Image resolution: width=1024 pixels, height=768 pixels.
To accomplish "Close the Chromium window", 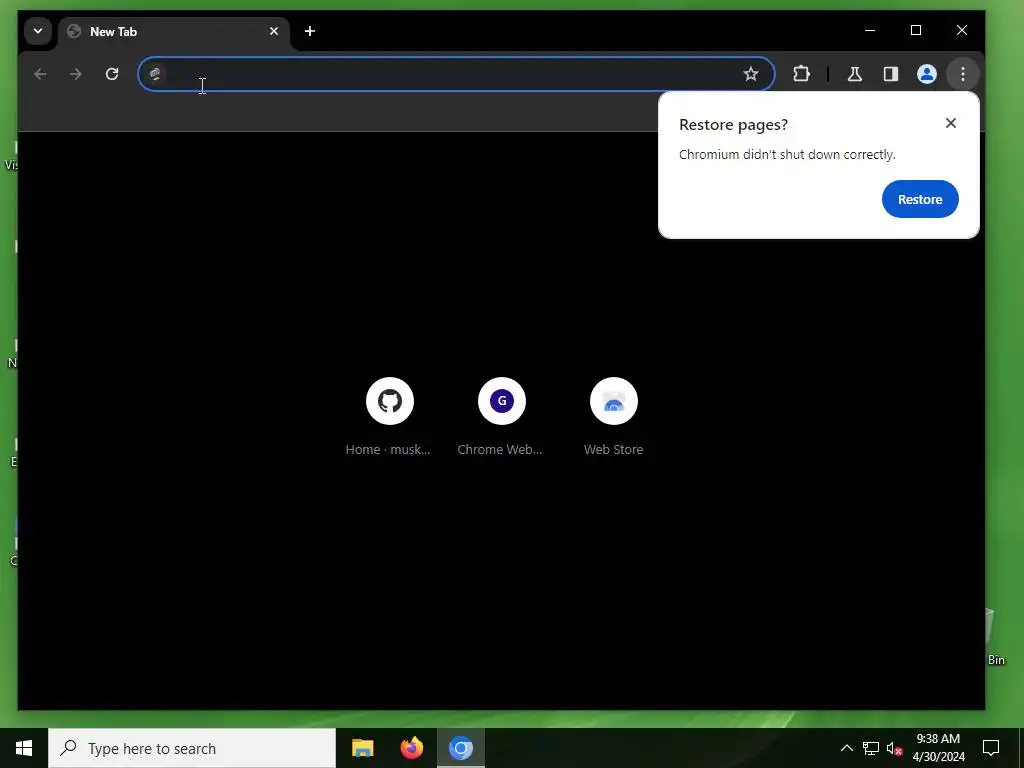I will 961,30.
